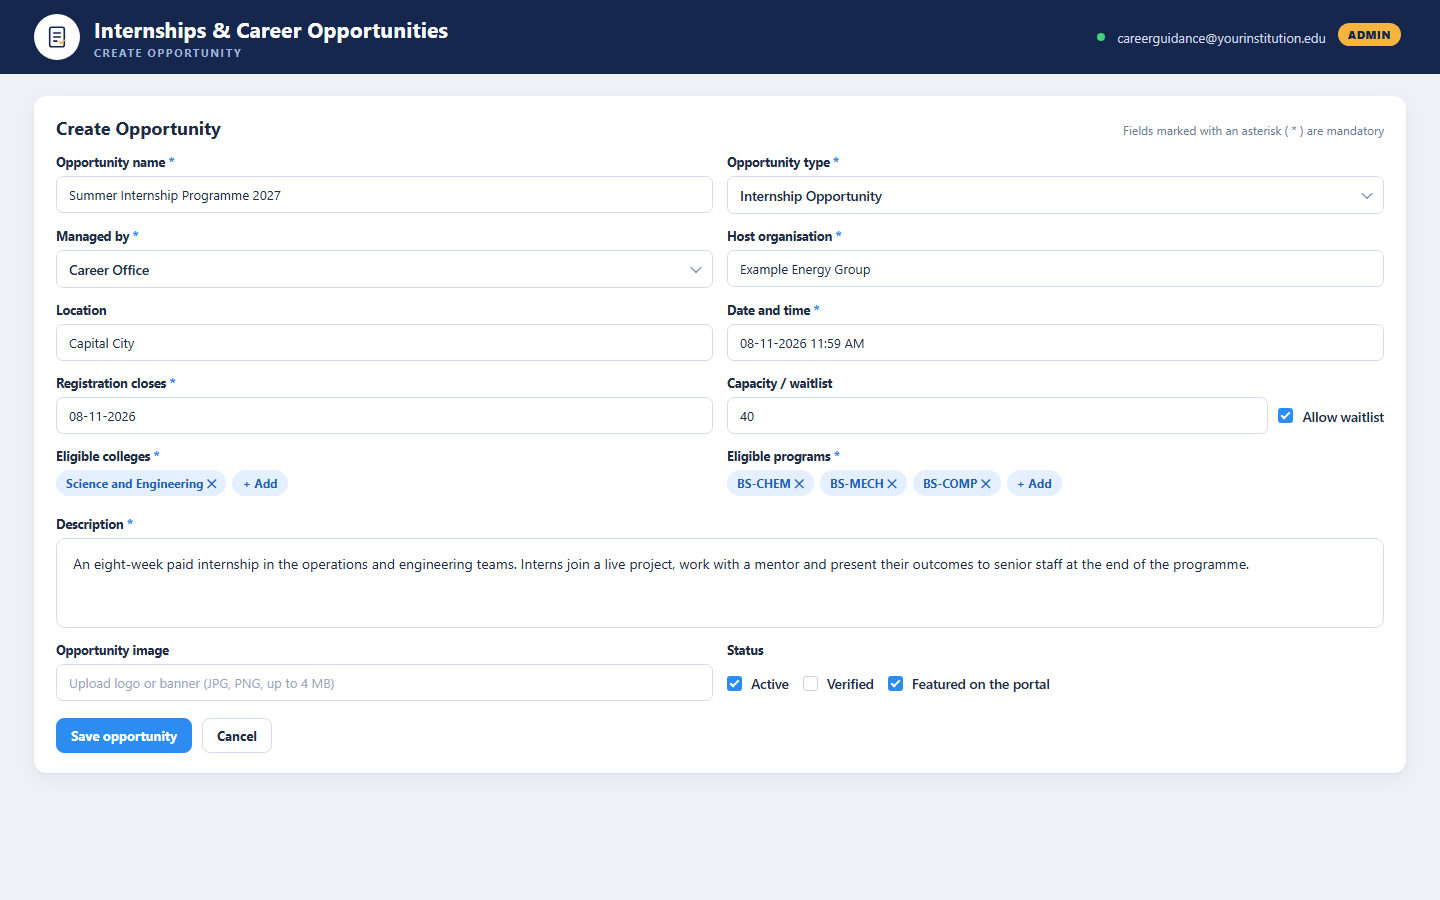Remove the BS-CHEM program tag
The image size is (1440, 900).
pyautogui.click(x=799, y=484)
